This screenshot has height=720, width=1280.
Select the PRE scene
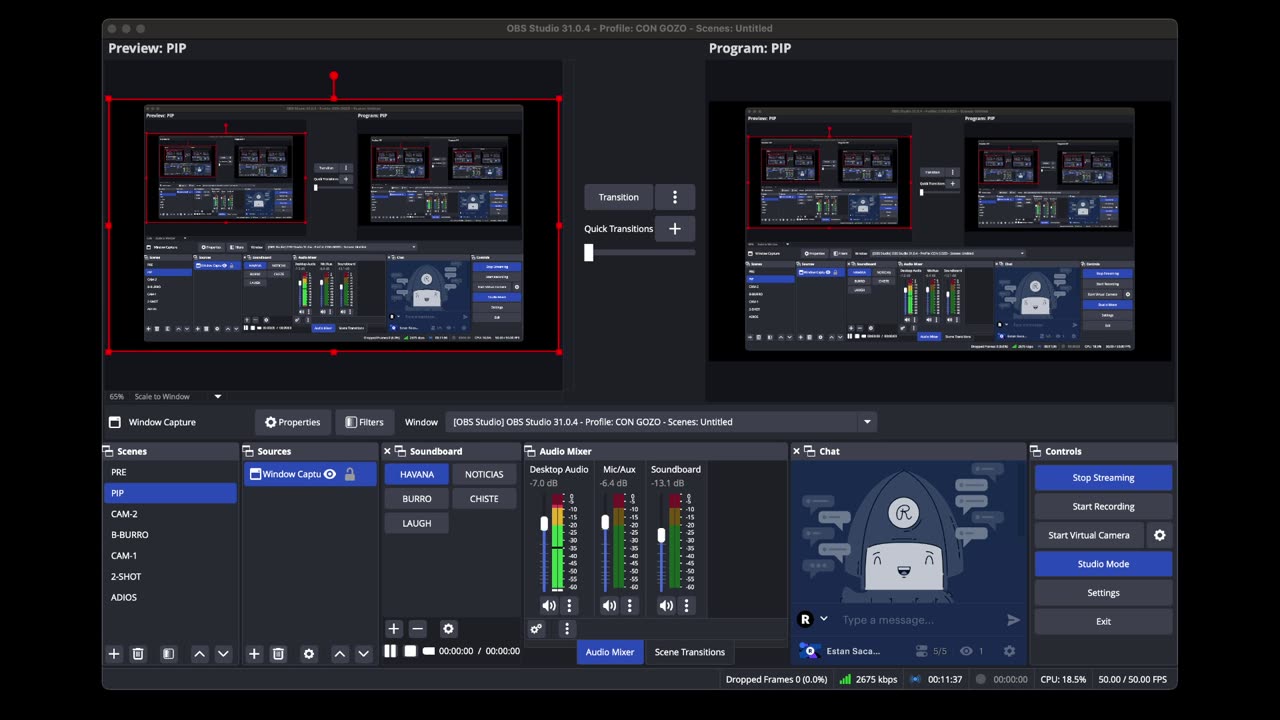[170, 472]
